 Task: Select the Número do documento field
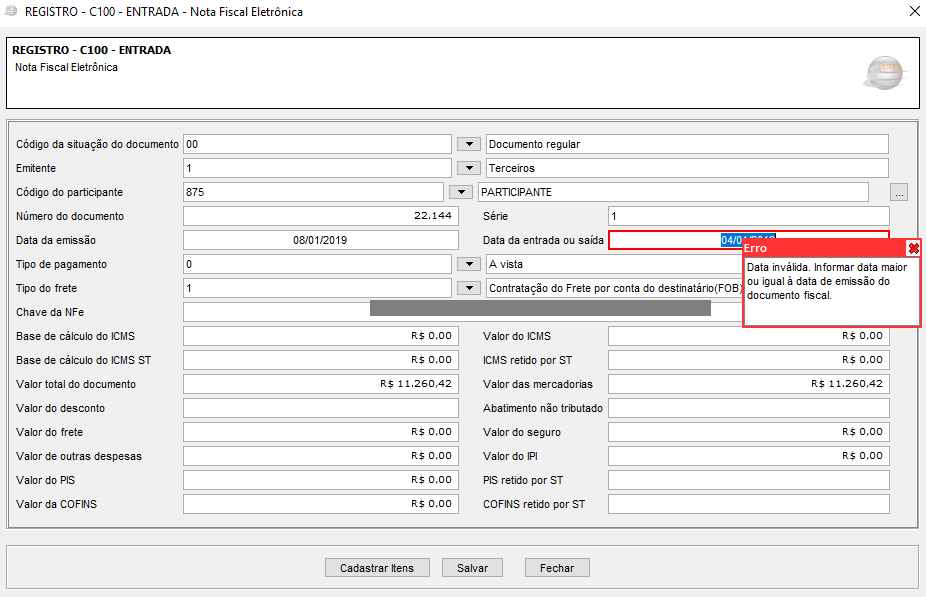(320, 216)
